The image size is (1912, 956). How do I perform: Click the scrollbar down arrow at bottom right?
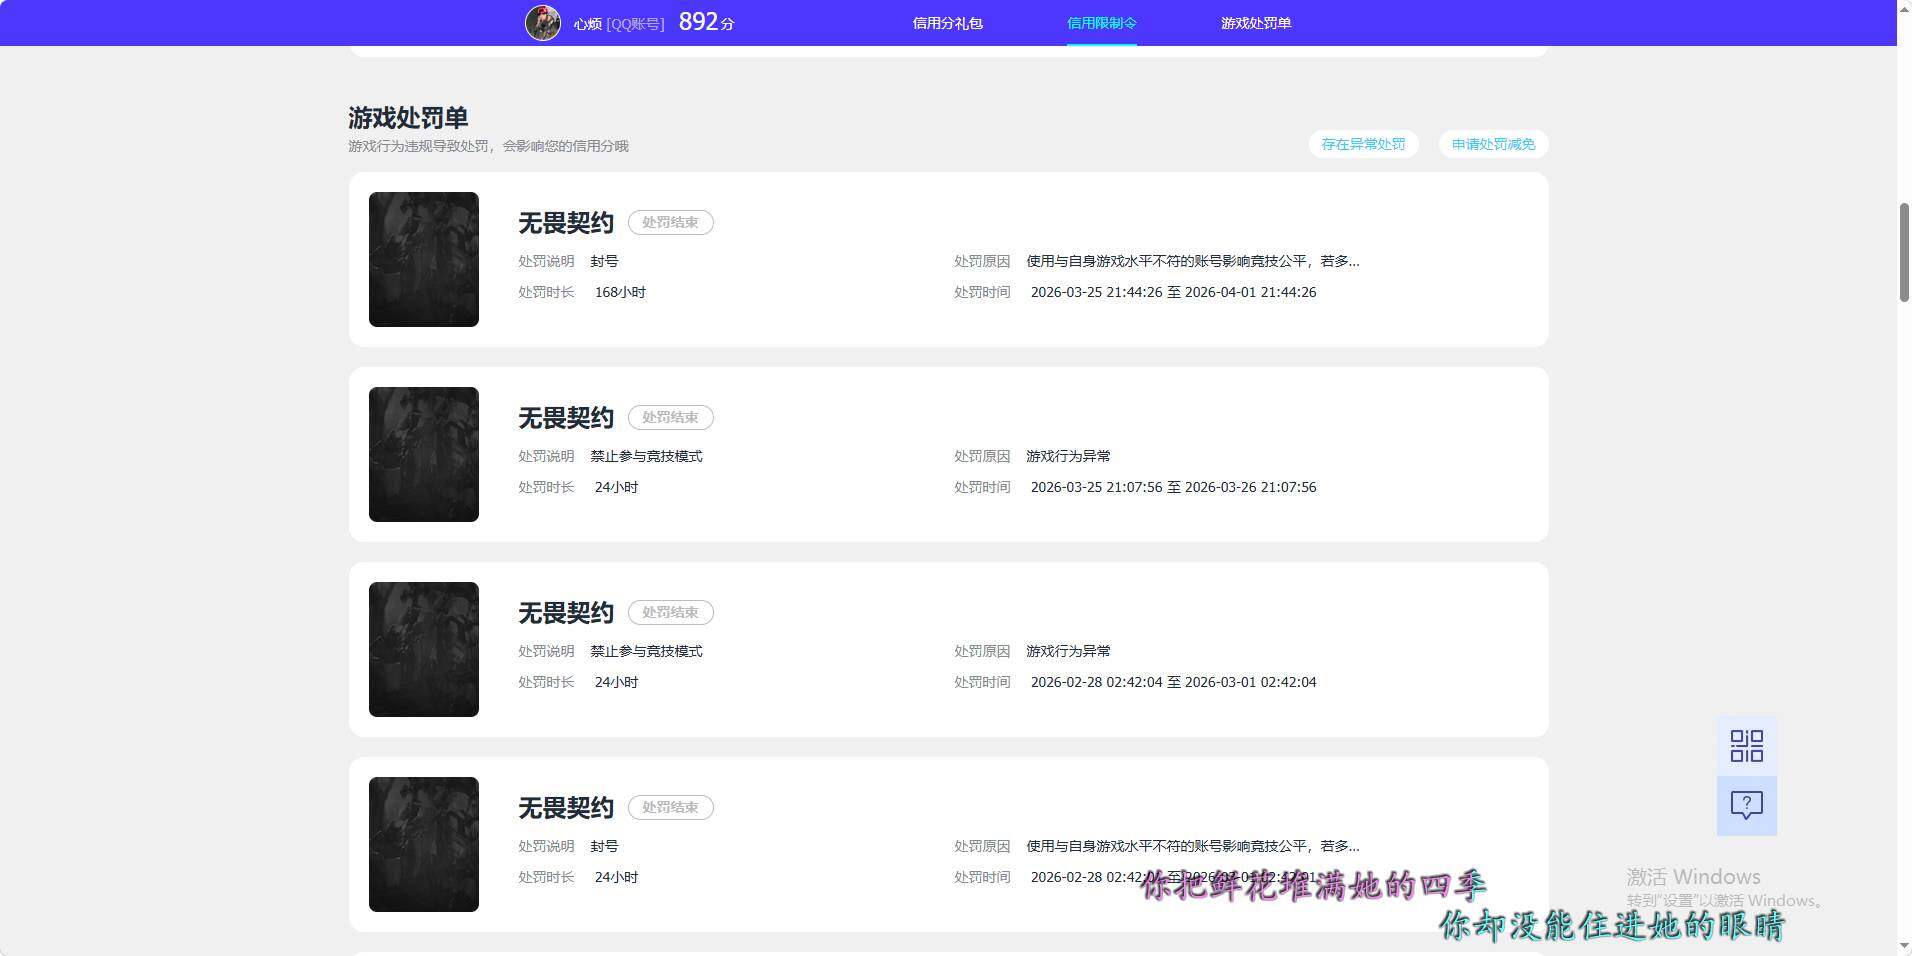pyautogui.click(x=1903, y=945)
